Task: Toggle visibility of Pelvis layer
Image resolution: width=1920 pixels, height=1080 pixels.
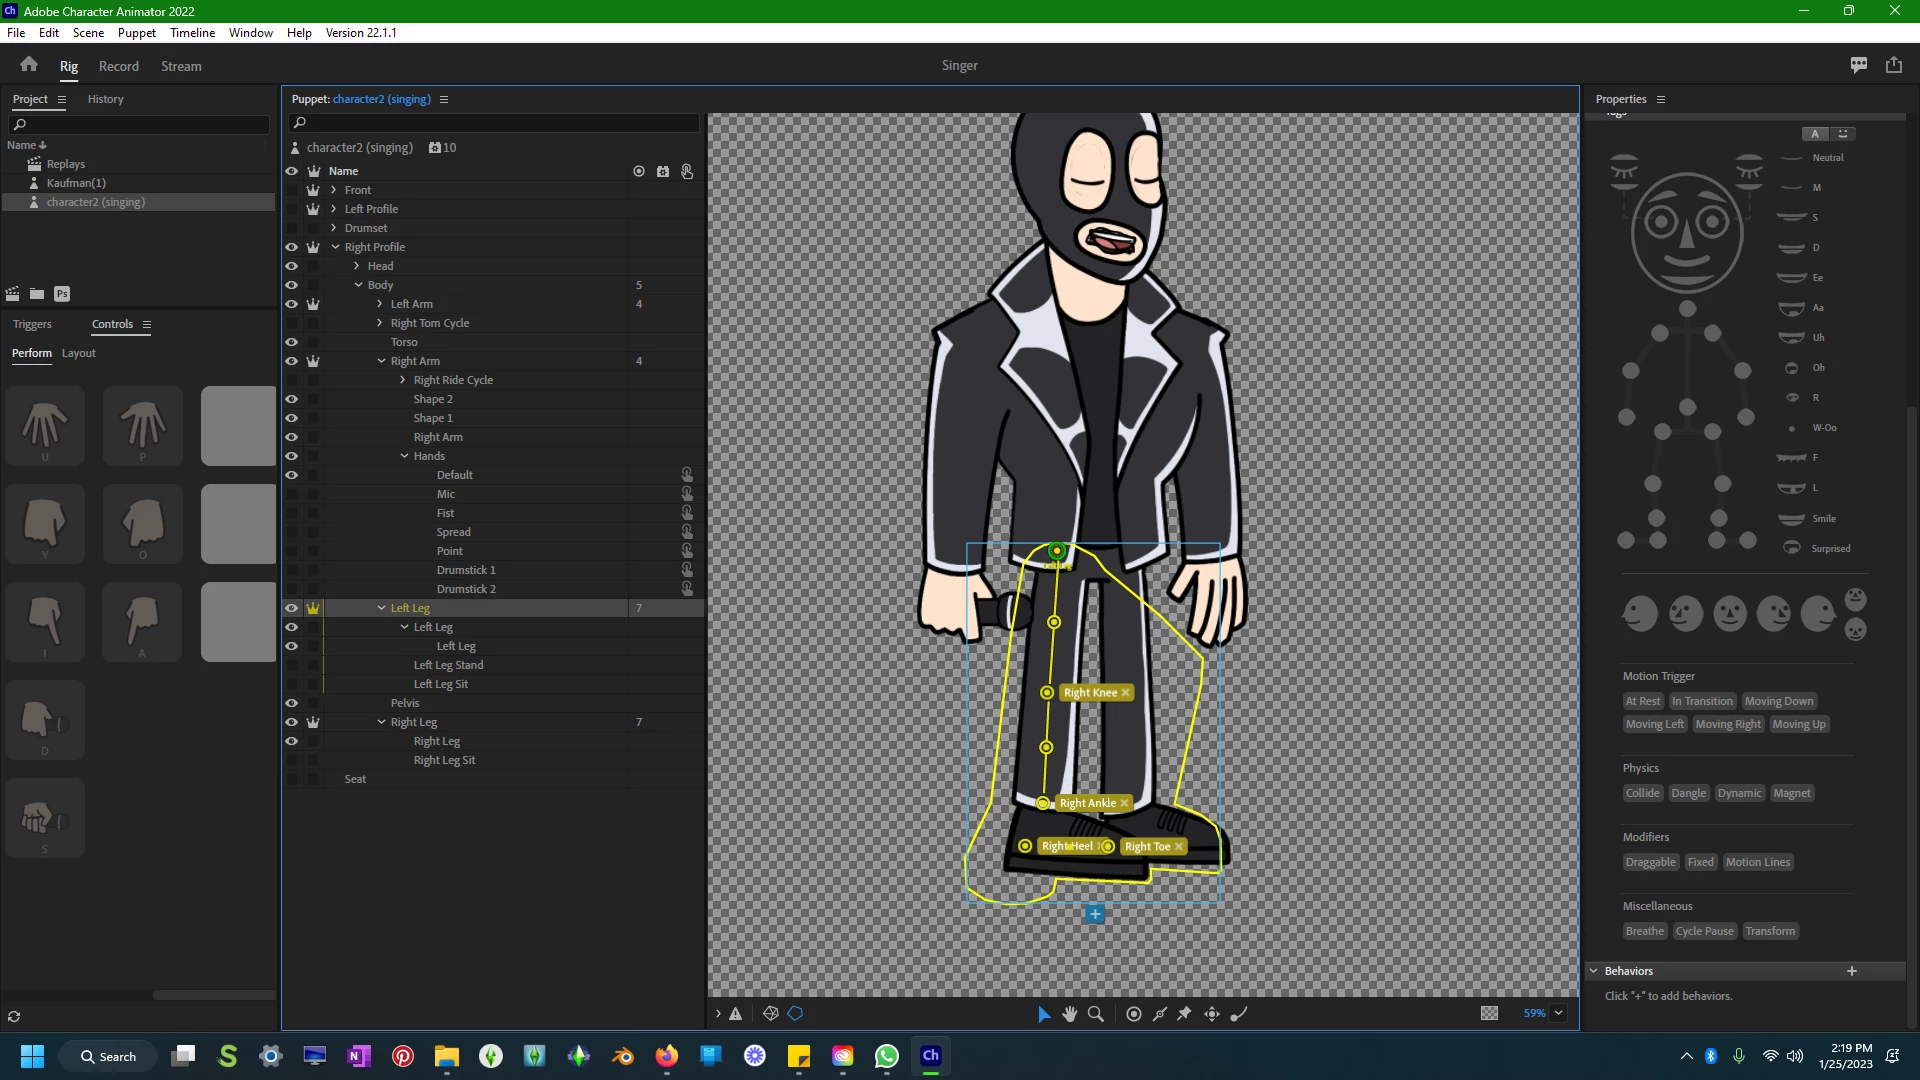Action: point(292,703)
